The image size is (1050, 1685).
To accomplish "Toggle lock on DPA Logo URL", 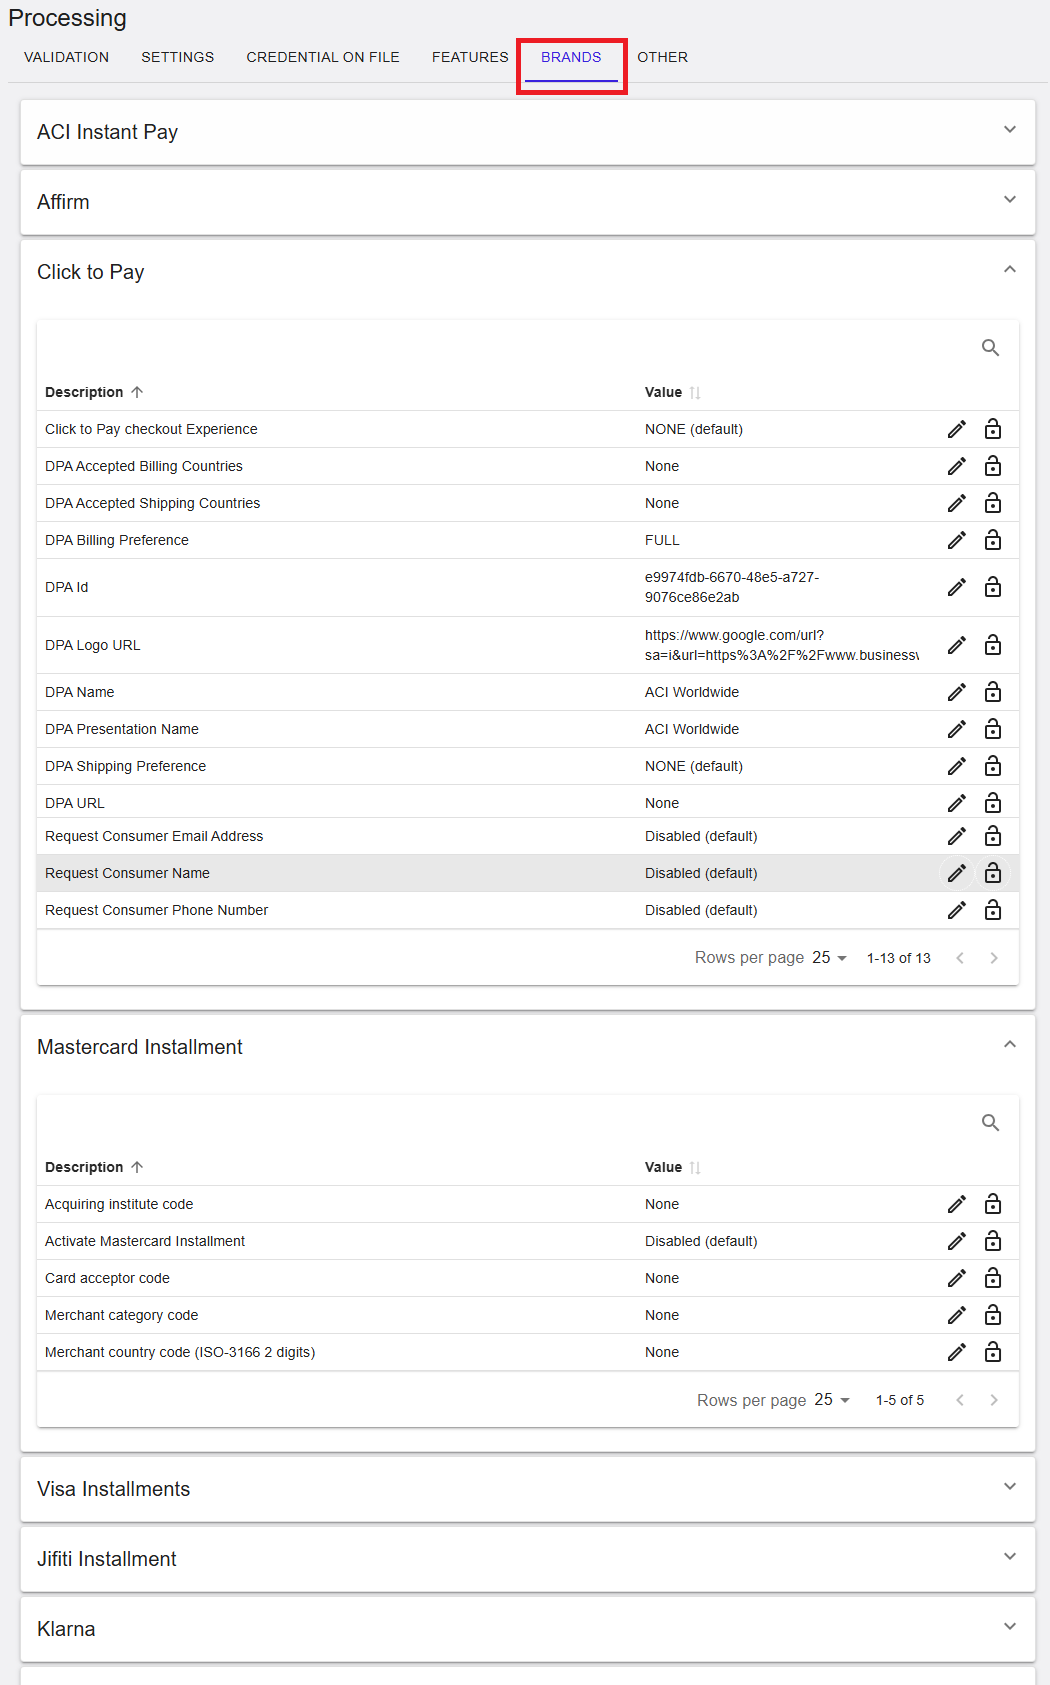I will (993, 645).
